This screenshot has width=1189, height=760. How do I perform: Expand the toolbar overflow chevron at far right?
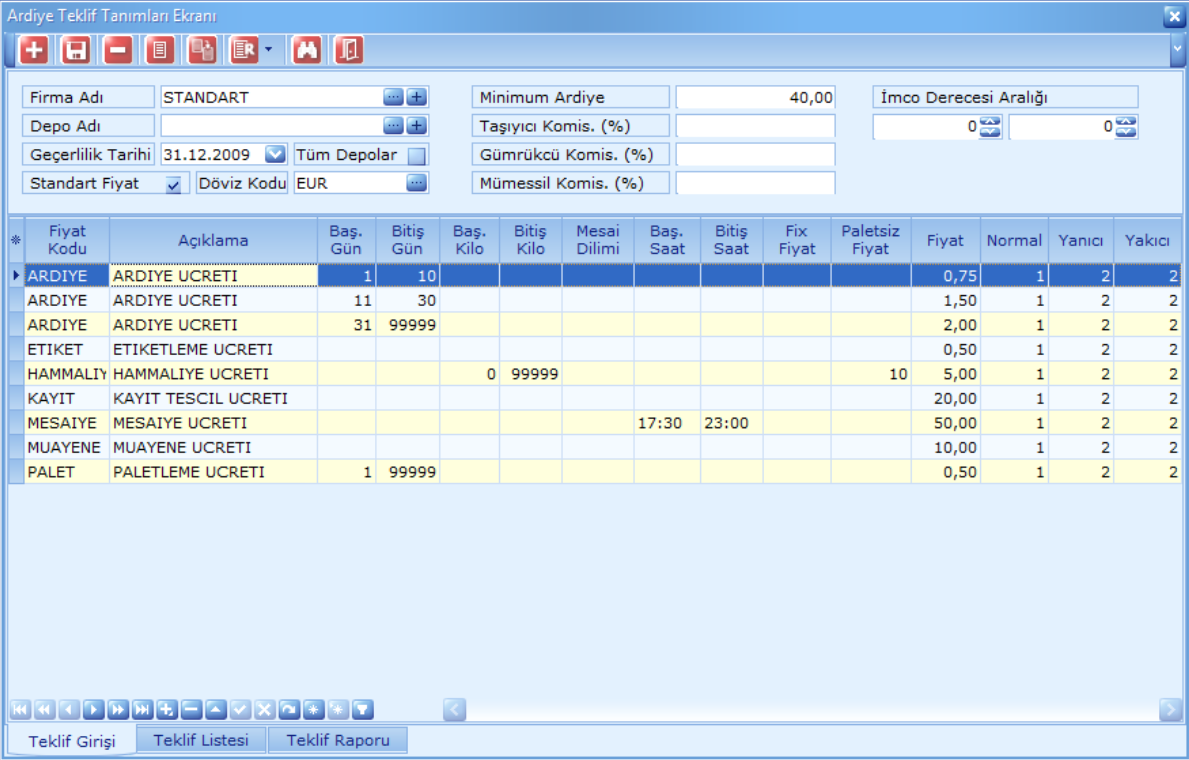(1177, 49)
